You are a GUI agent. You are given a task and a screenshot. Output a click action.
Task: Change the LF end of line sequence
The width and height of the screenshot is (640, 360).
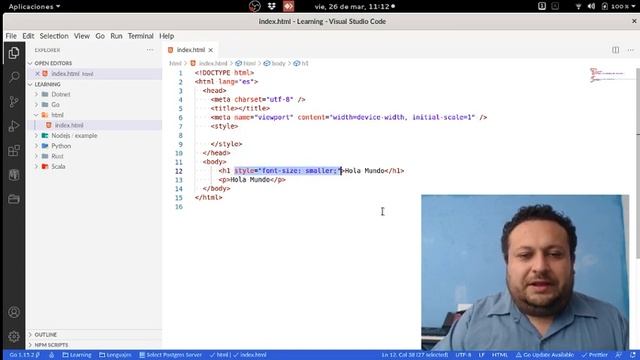point(482,355)
